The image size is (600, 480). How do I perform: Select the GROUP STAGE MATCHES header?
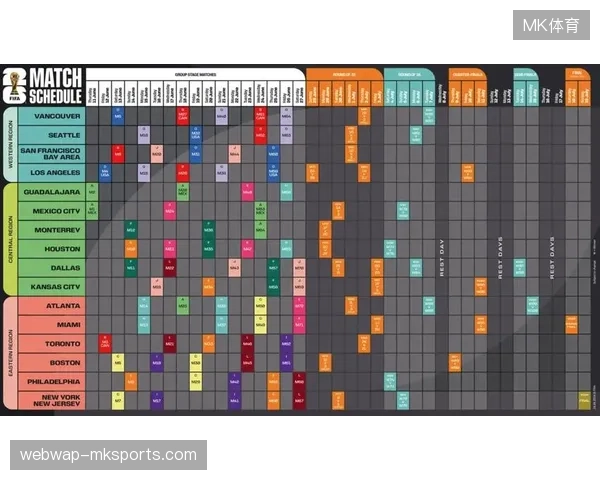(196, 75)
